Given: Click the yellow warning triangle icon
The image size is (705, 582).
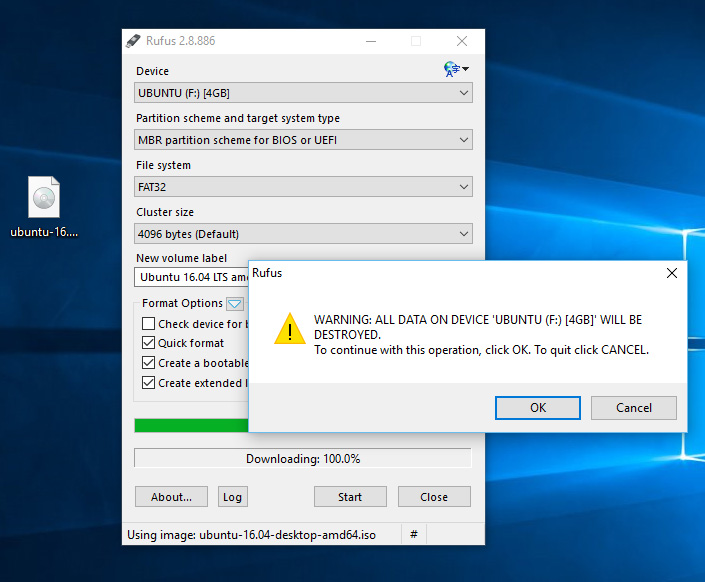Looking at the screenshot, I should (290, 329).
